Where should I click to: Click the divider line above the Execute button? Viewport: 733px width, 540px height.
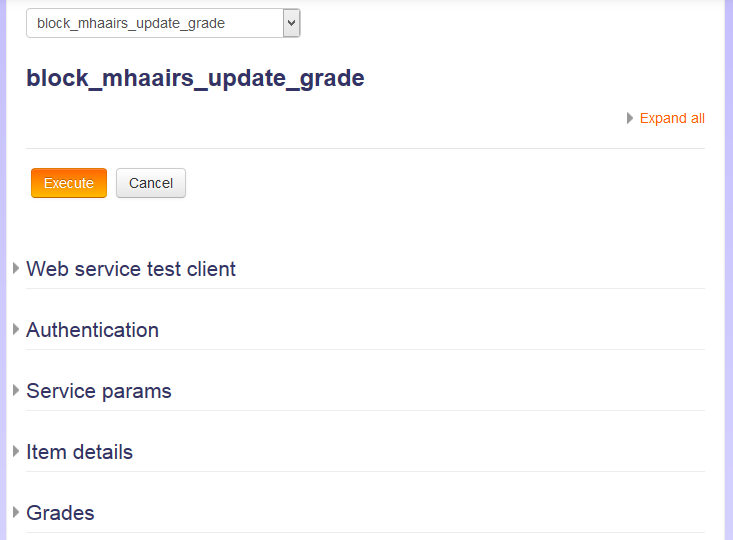pyautogui.click(x=365, y=148)
